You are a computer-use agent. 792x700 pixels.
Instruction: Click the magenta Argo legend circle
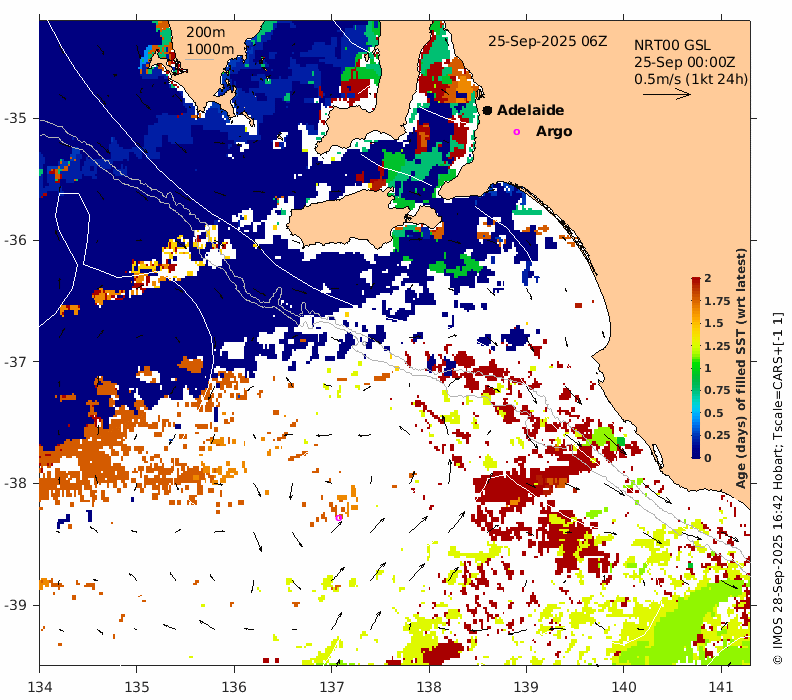(x=516, y=132)
